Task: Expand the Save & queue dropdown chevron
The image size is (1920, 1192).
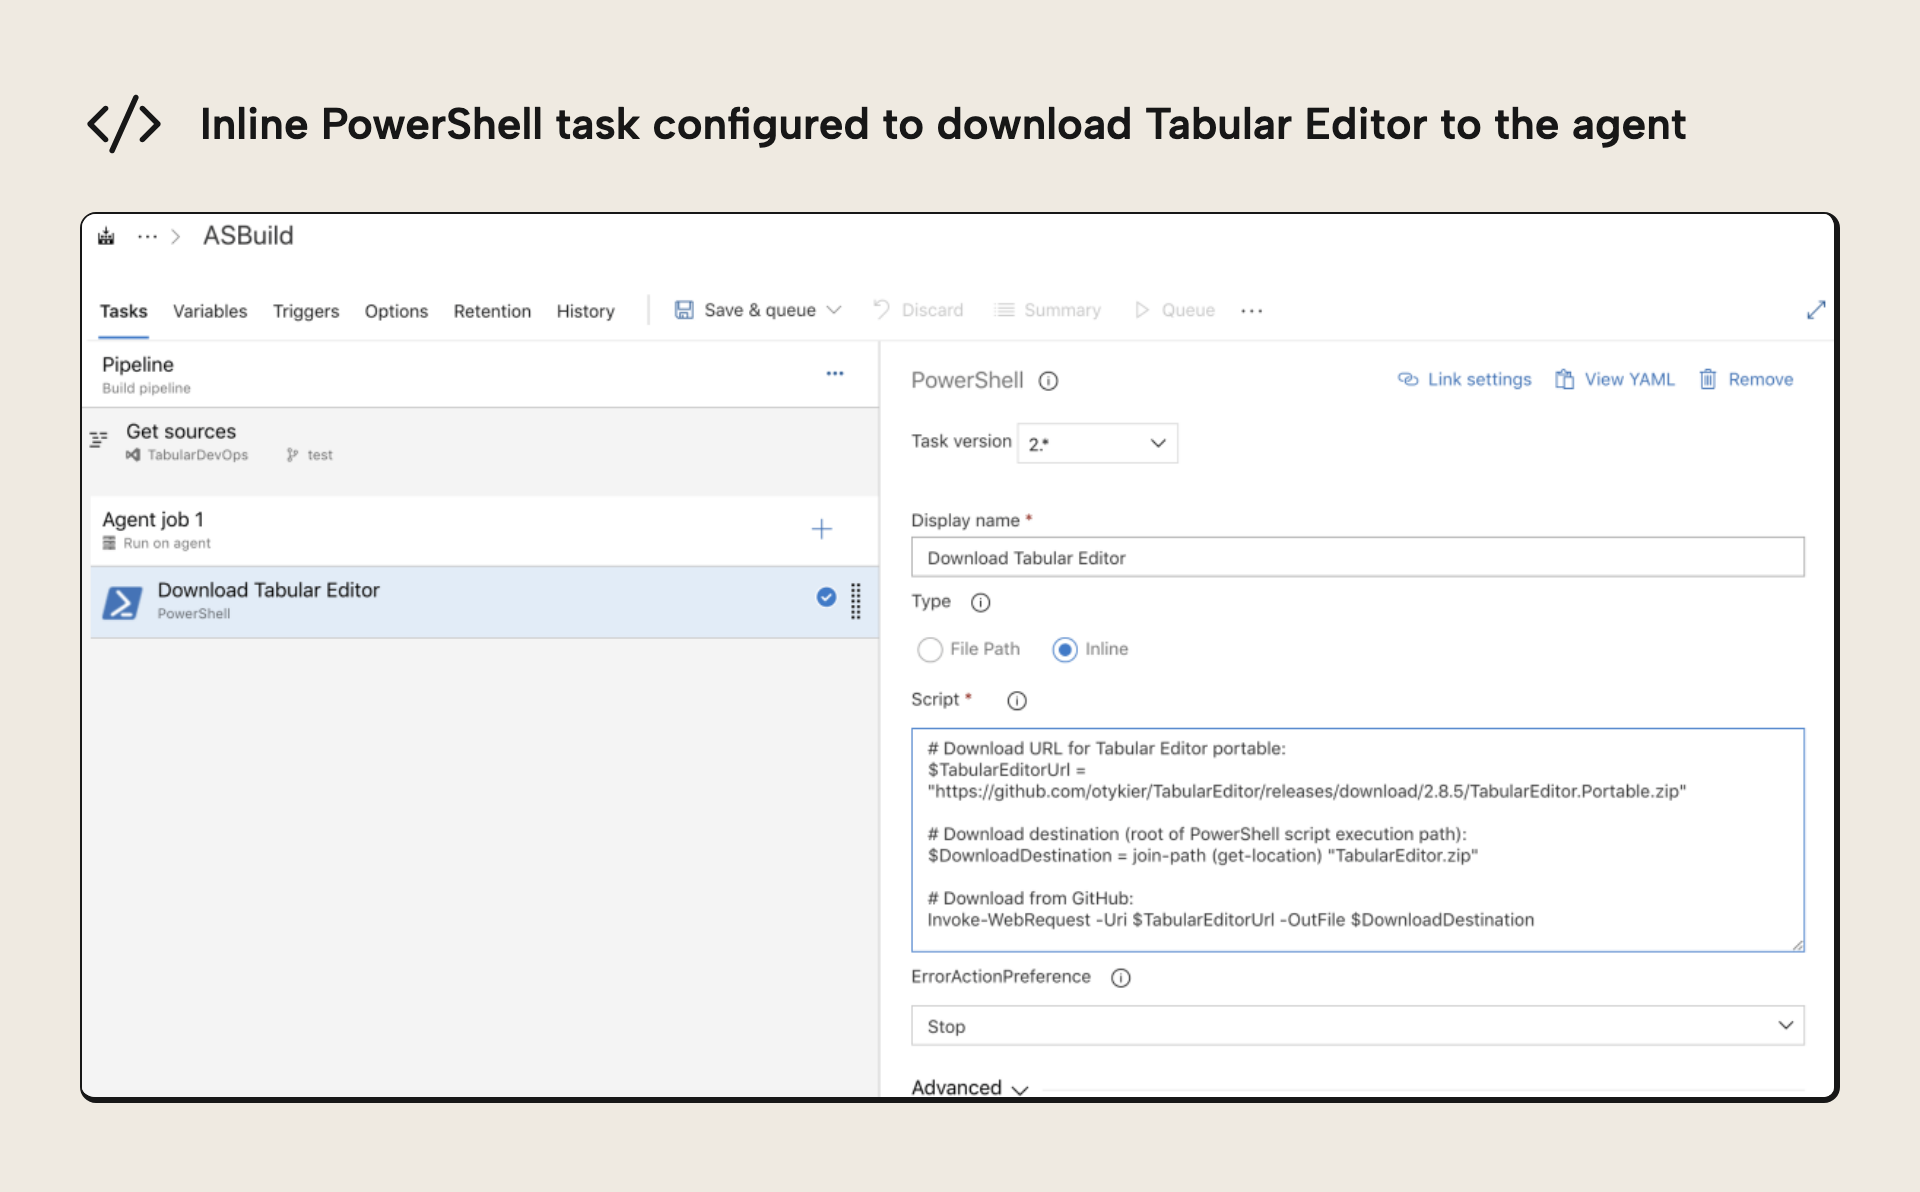Action: (834, 310)
